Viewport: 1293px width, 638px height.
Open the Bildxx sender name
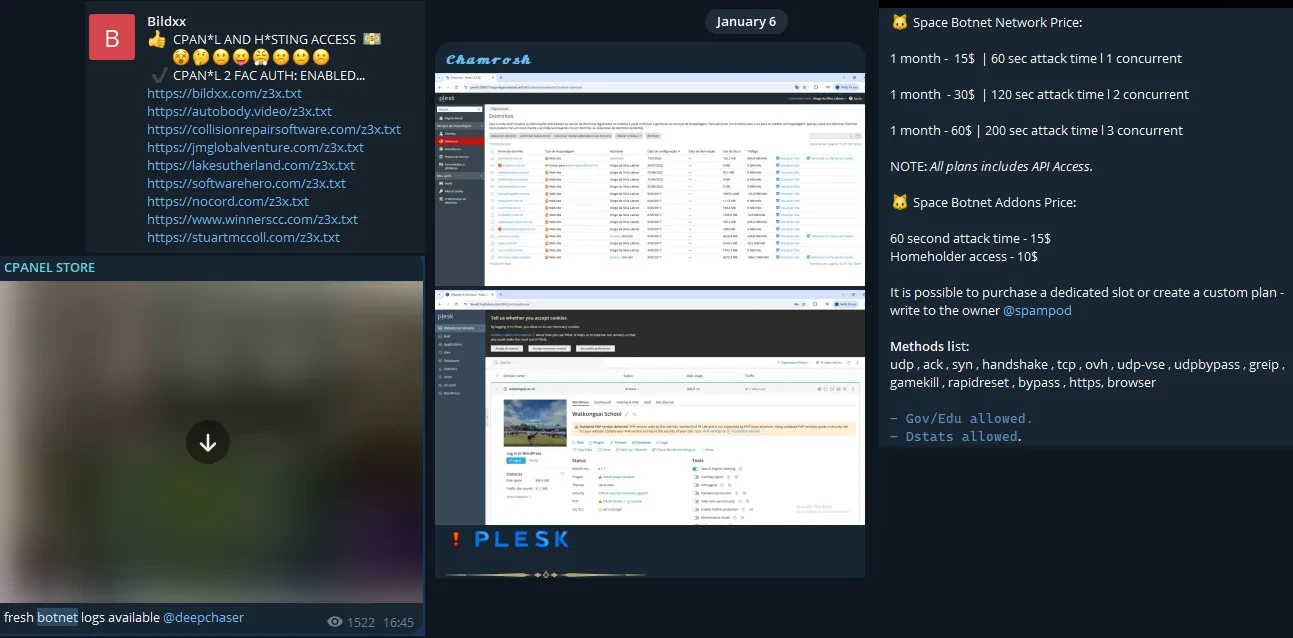point(166,21)
